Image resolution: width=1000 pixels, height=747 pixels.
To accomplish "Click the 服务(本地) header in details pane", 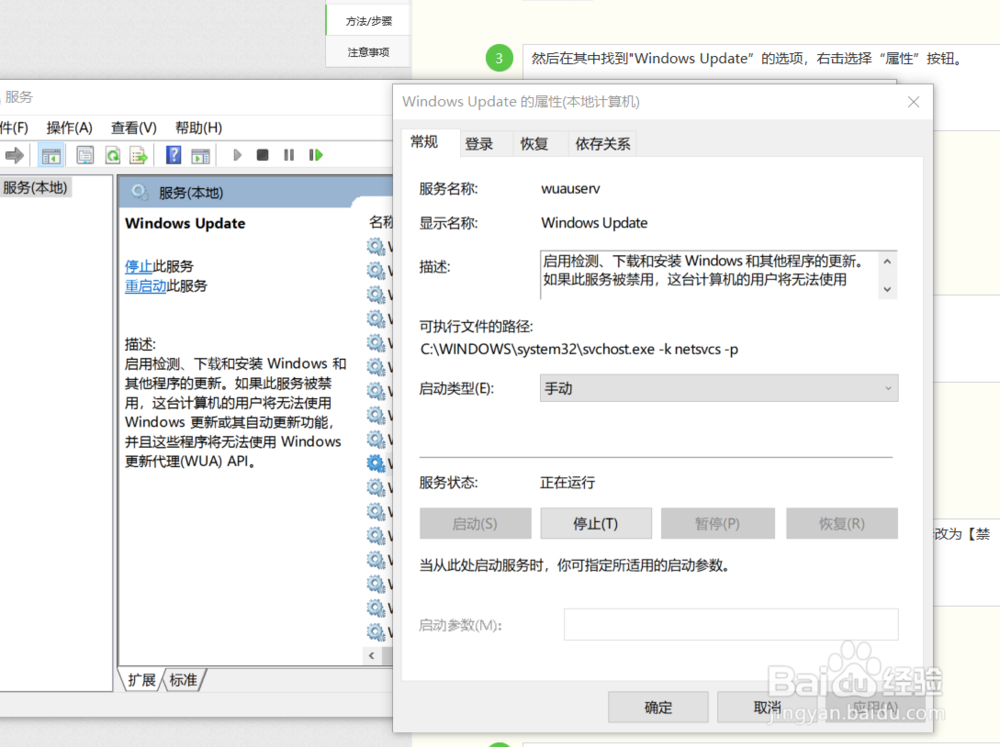I will click(191, 193).
